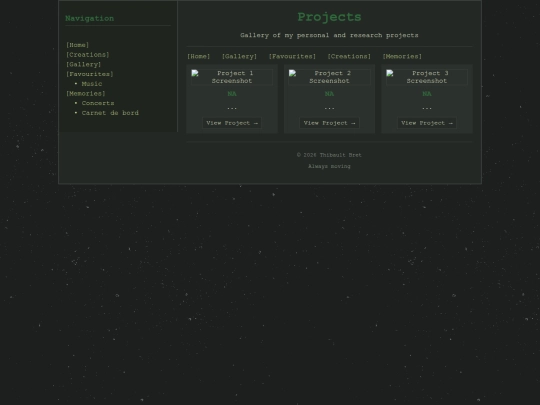
Task: Select the Music sub-item under Favourites
Action: point(92,84)
